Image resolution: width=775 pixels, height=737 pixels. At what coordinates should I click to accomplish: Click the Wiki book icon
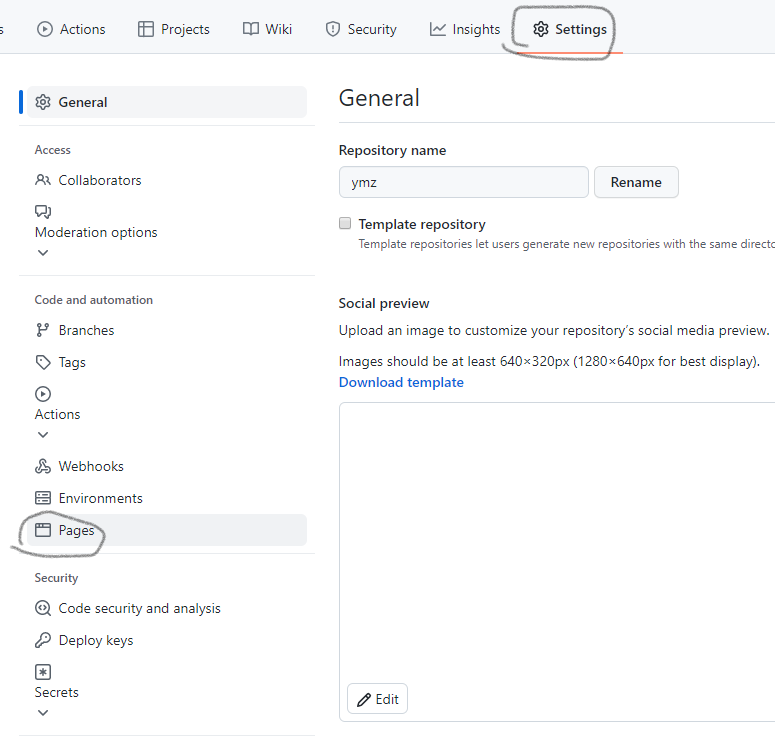pyautogui.click(x=251, y=29)
